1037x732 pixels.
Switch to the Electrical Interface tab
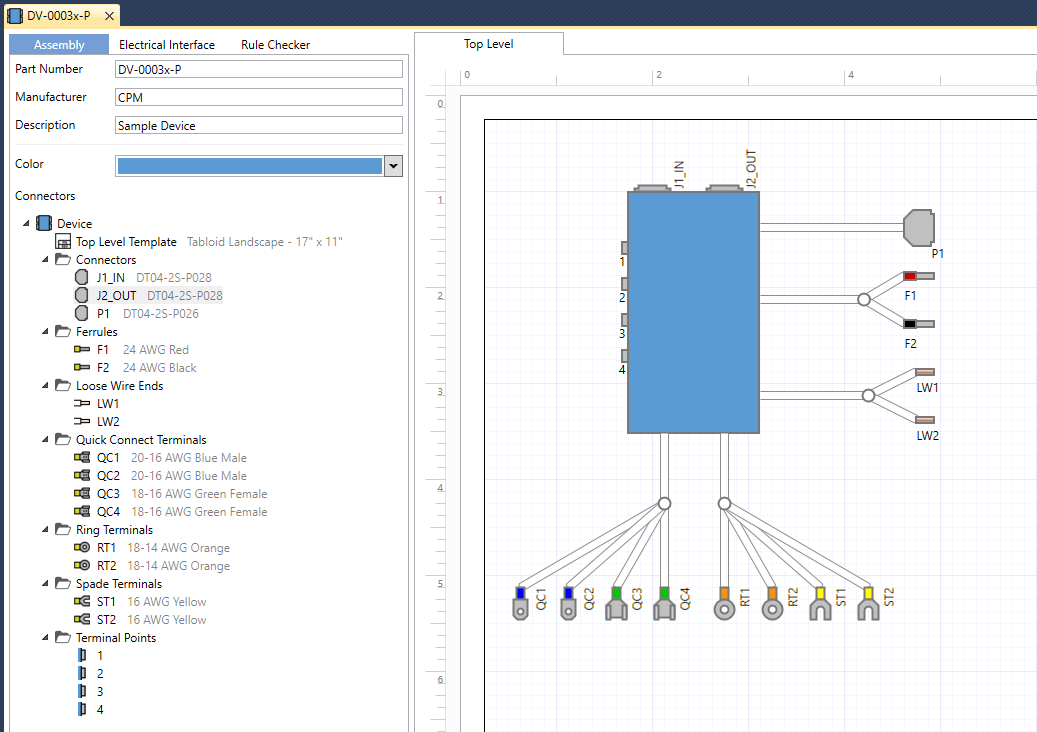pos(167,45)
